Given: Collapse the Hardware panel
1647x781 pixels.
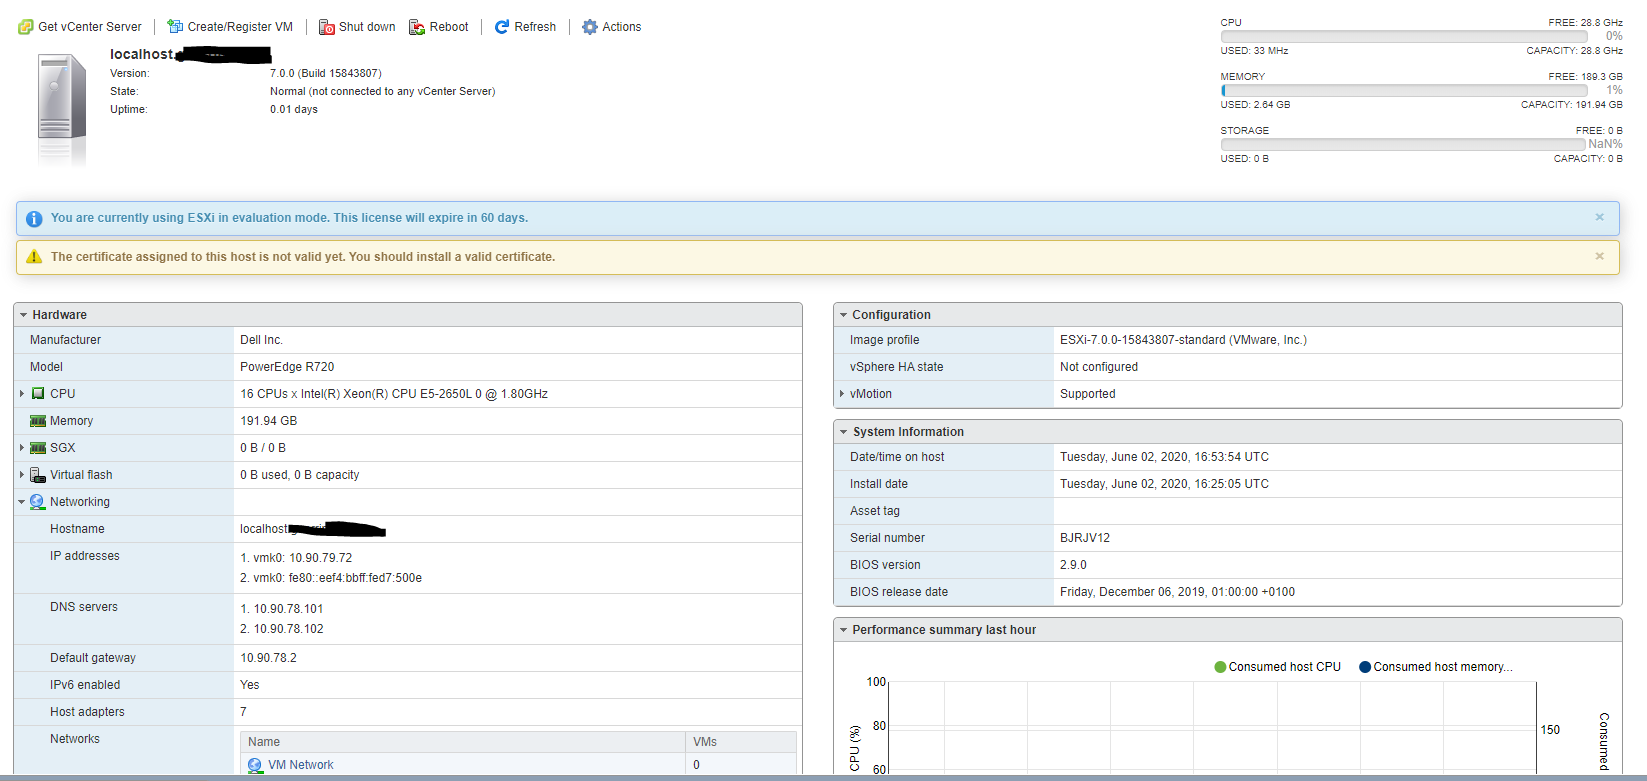Looking at the screenshot, I should point(23,315).
